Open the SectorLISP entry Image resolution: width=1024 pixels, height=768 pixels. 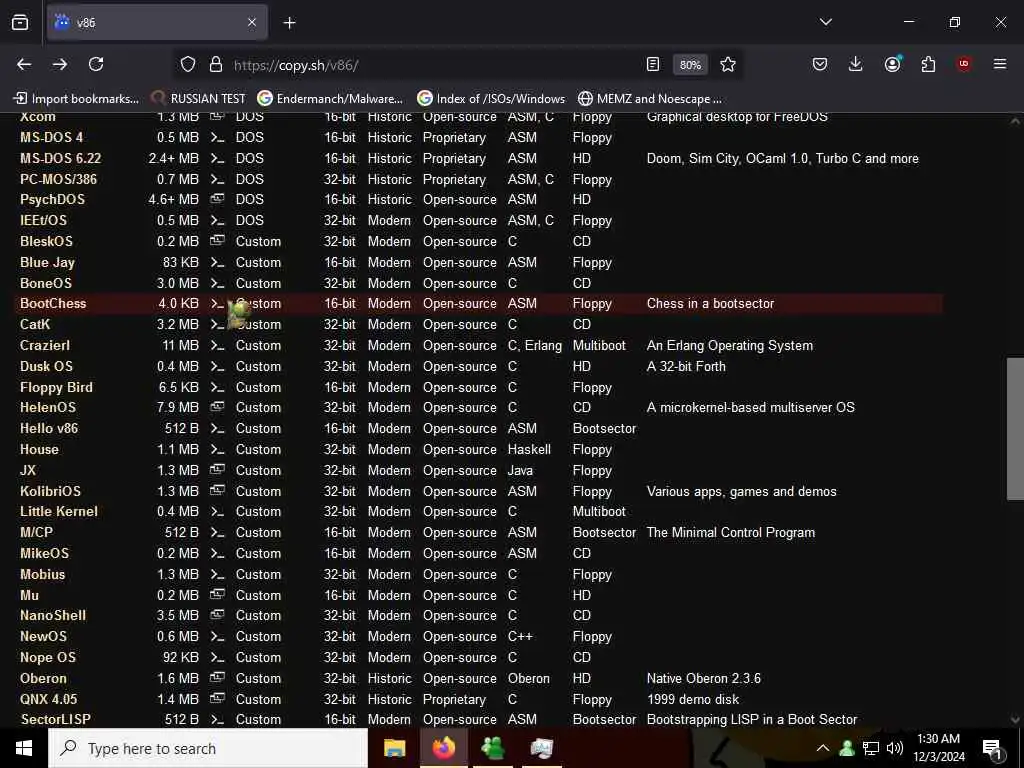[x=56, y=720]
